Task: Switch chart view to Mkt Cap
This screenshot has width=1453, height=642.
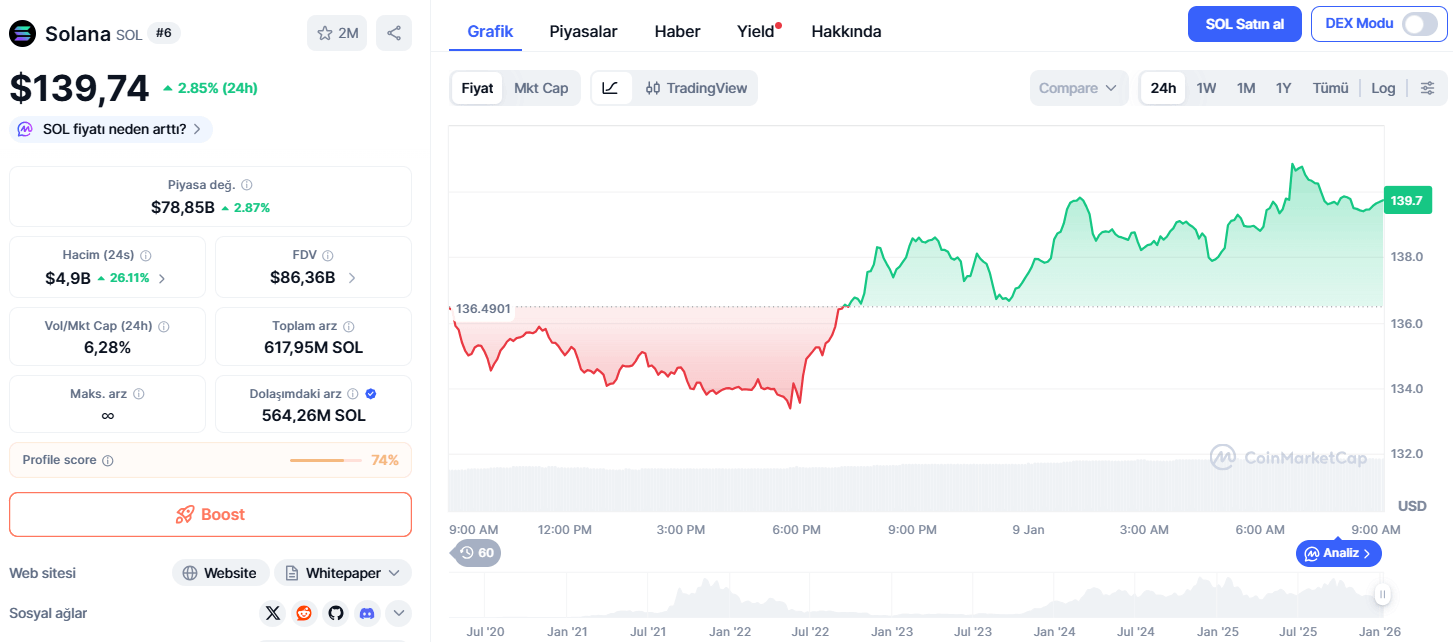Action: coord(541,88)
